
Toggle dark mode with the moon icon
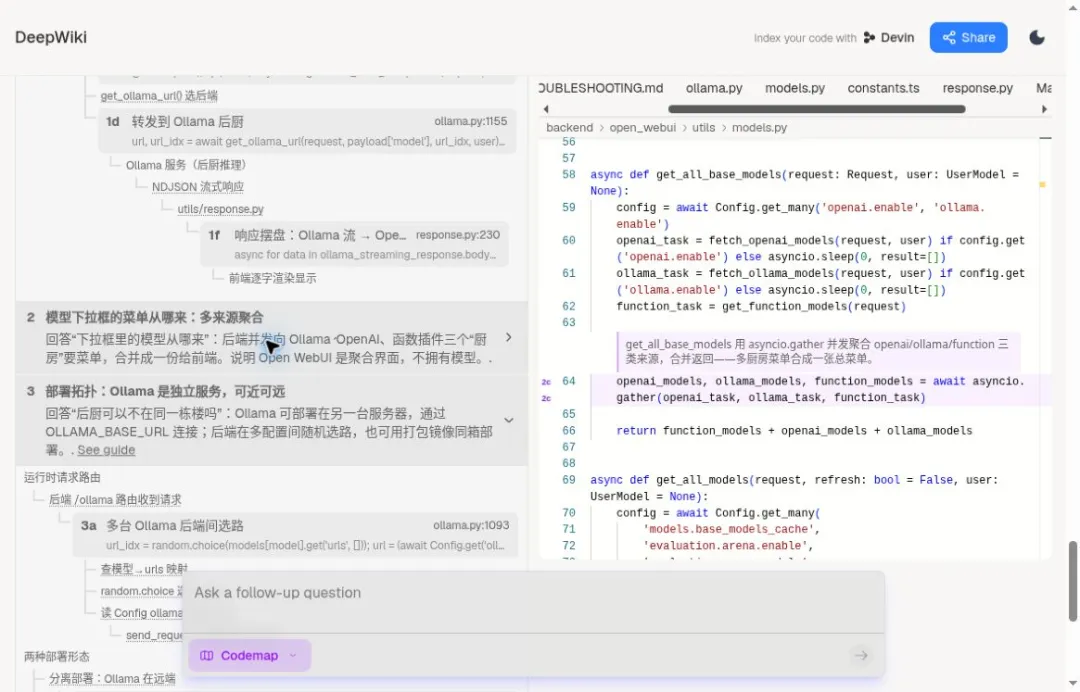pos(1037,38)
